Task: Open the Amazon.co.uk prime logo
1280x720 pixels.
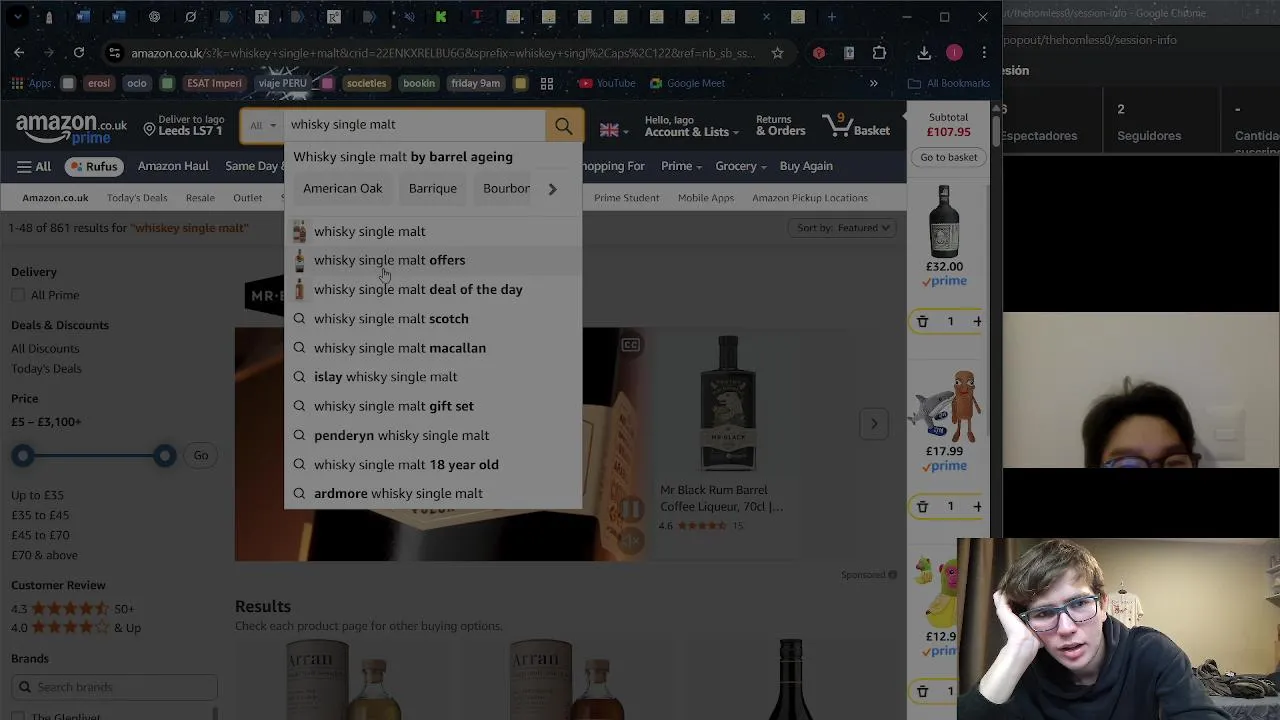Action: tap(71, 129)
